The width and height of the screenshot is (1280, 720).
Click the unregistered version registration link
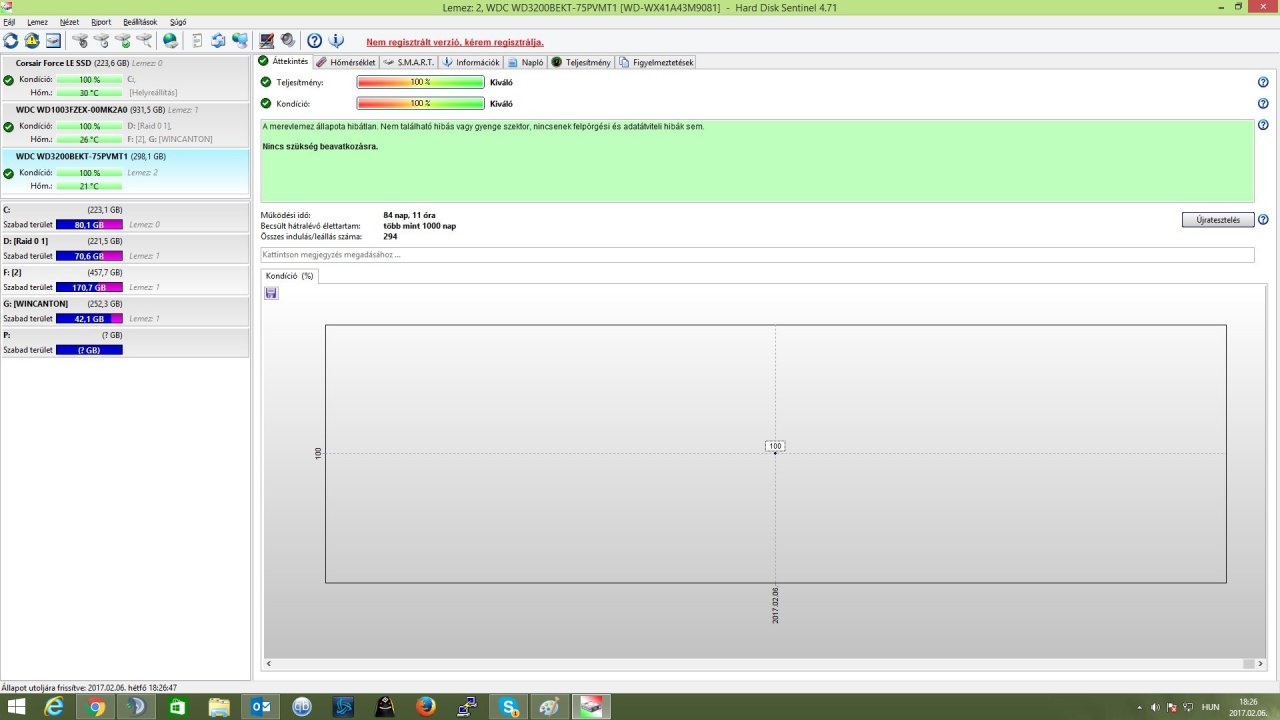coord(455,42)
